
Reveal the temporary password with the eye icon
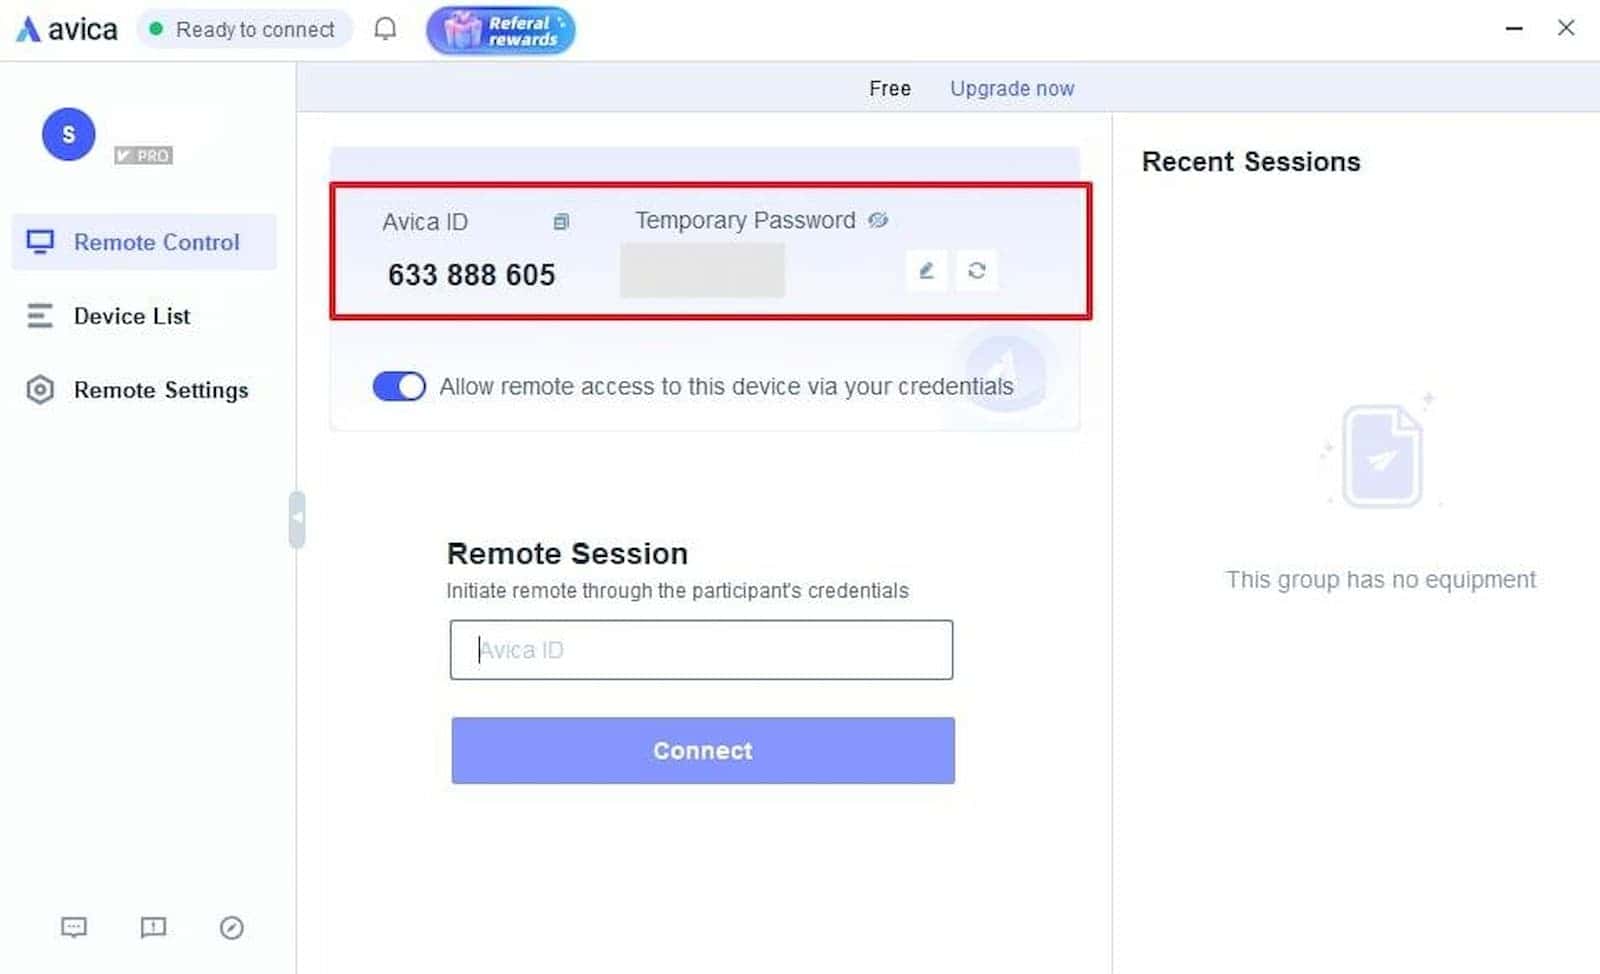coord(878,220)
